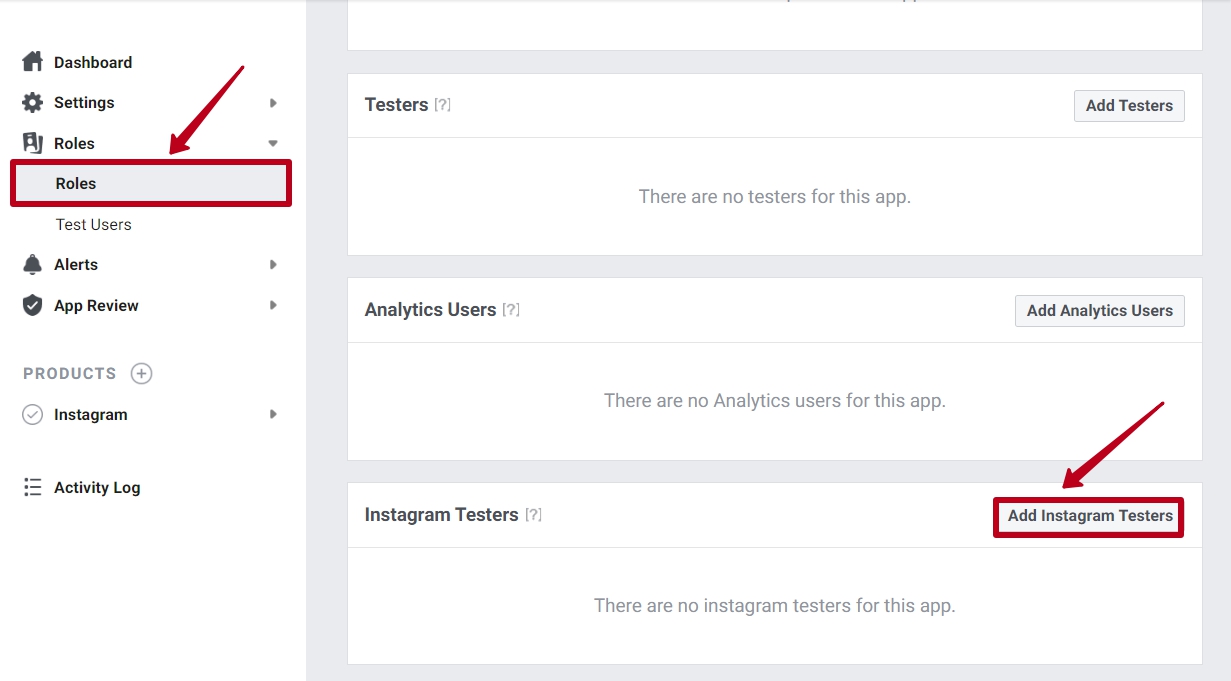Click the add product plus icon
1231x681 pixels.
pos(141,372)
